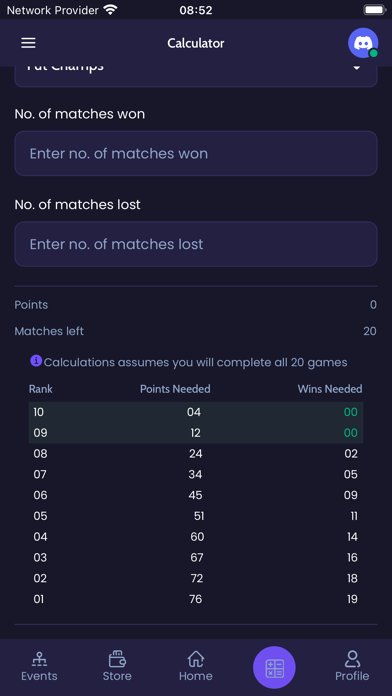This screenshot has width=392, height=696.
Task: Tap the Points Needed column header
Action: coord(175,389)
